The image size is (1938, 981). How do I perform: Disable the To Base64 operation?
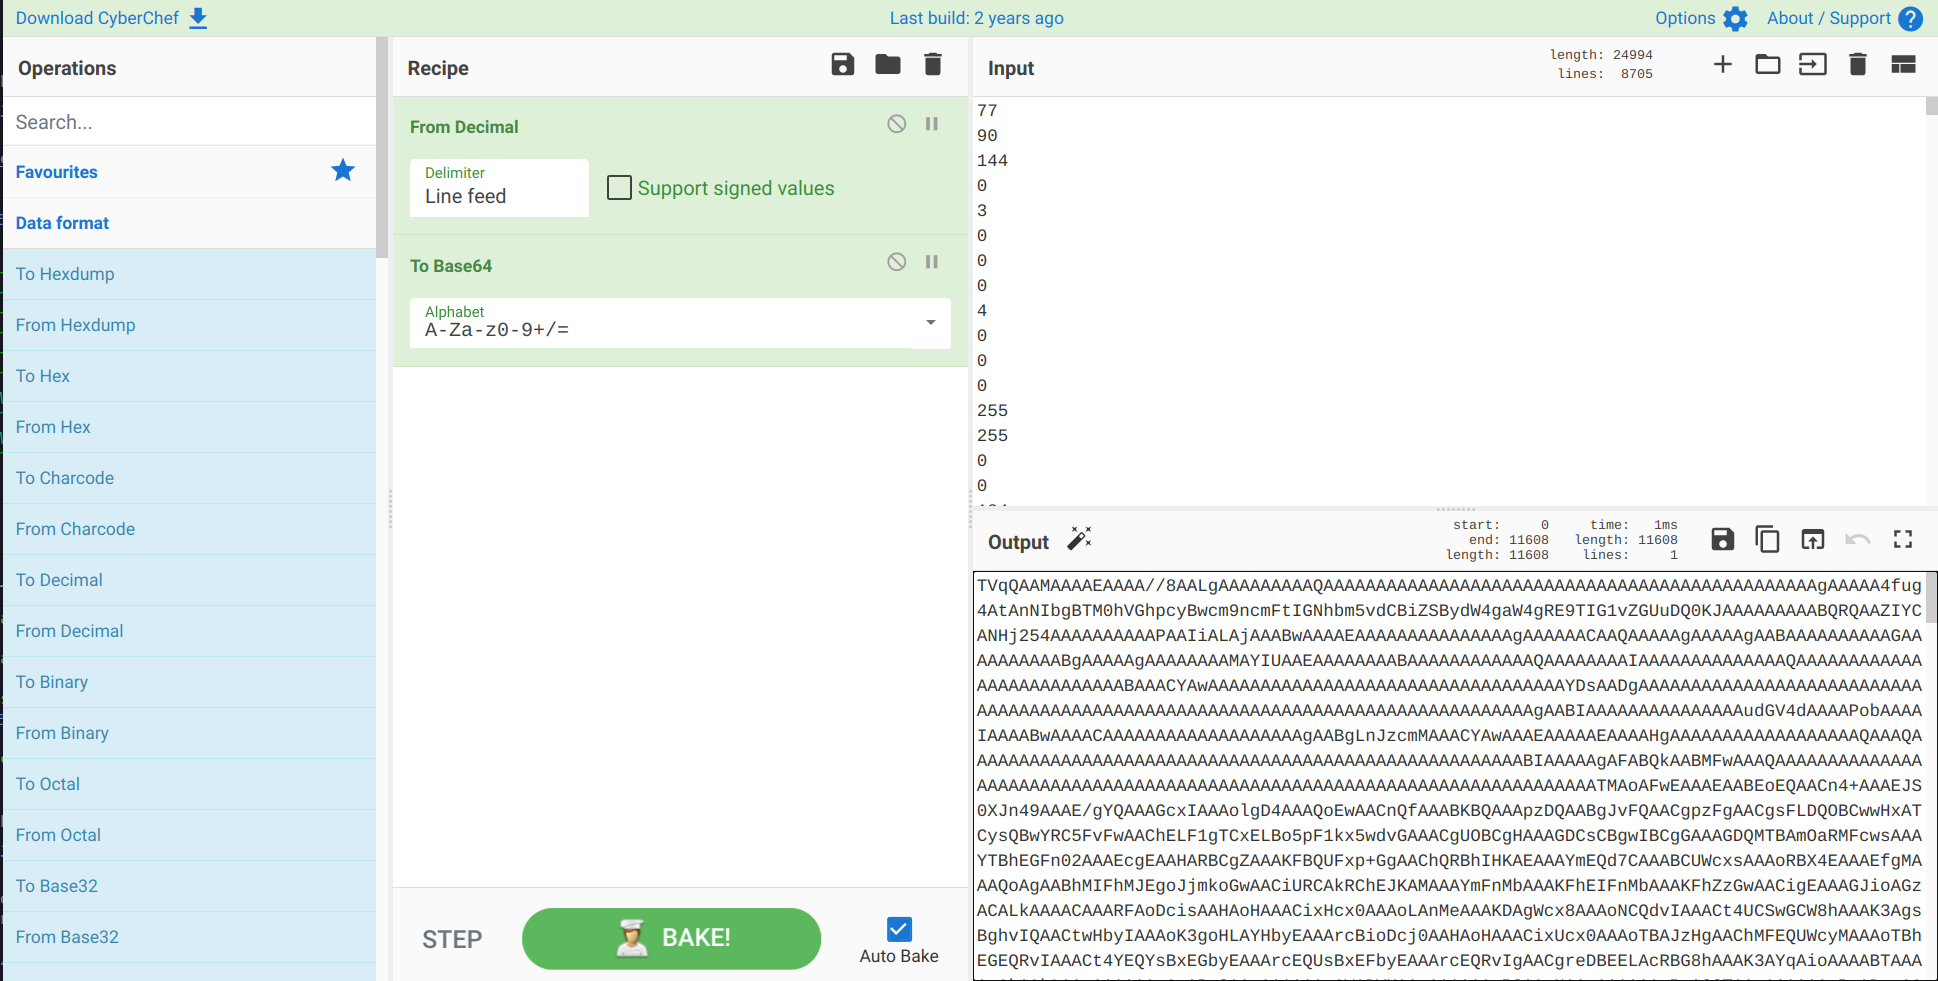point(897,262)
